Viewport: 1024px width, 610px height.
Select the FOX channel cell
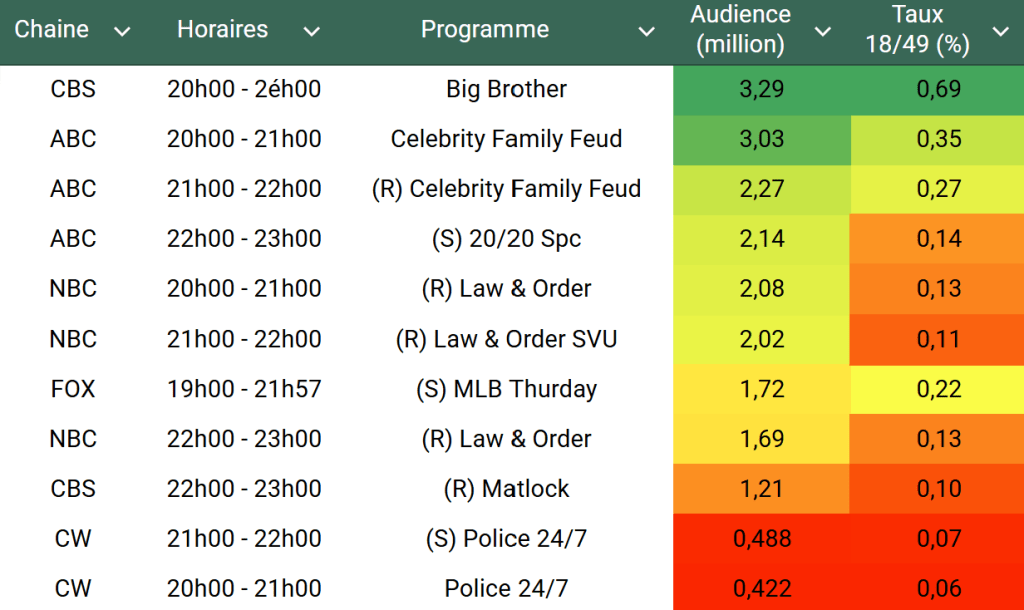[73, 389]
